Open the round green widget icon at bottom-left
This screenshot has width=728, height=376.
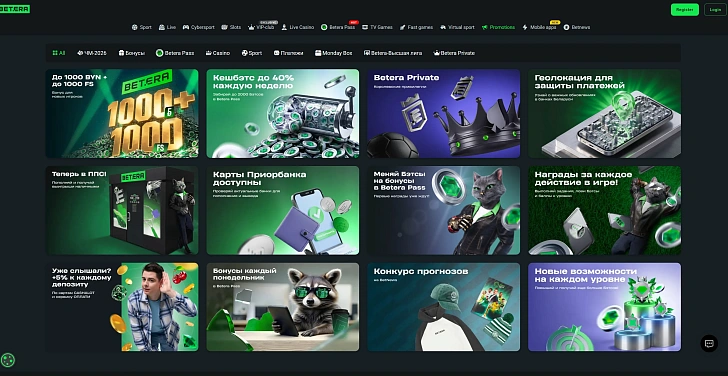click(8, 360)
